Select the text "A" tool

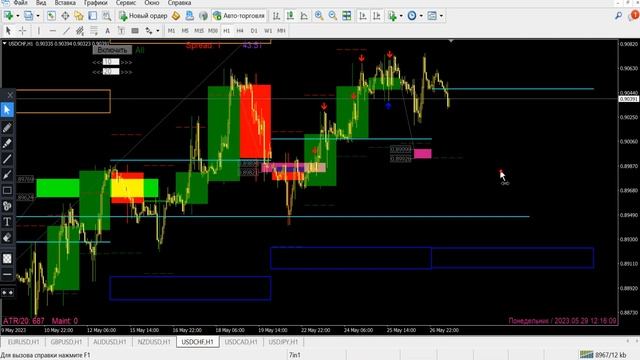coord(107,31)
